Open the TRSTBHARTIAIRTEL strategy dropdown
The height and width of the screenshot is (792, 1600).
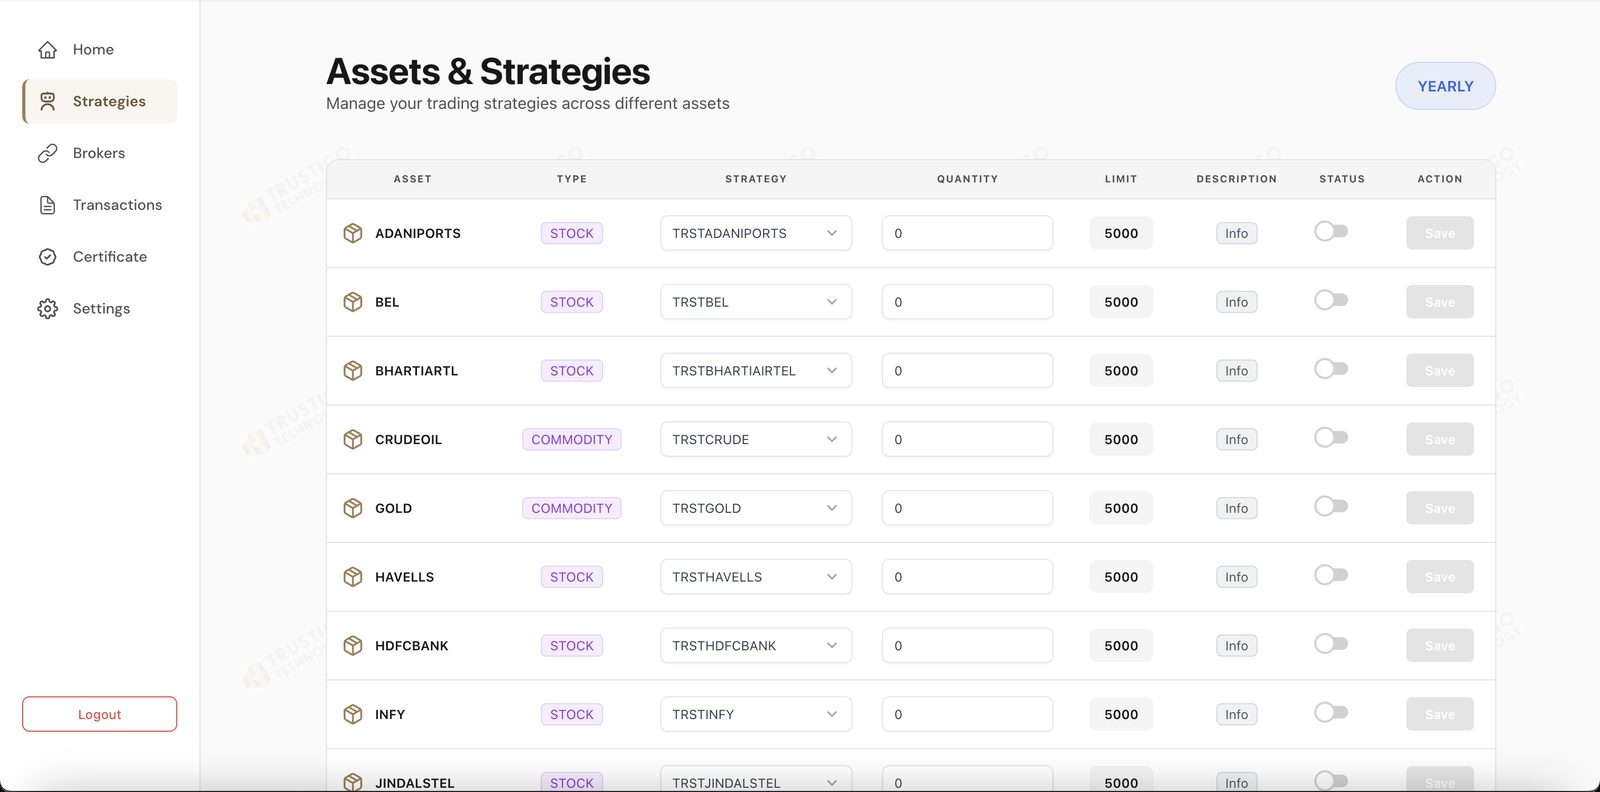[756, 371]
